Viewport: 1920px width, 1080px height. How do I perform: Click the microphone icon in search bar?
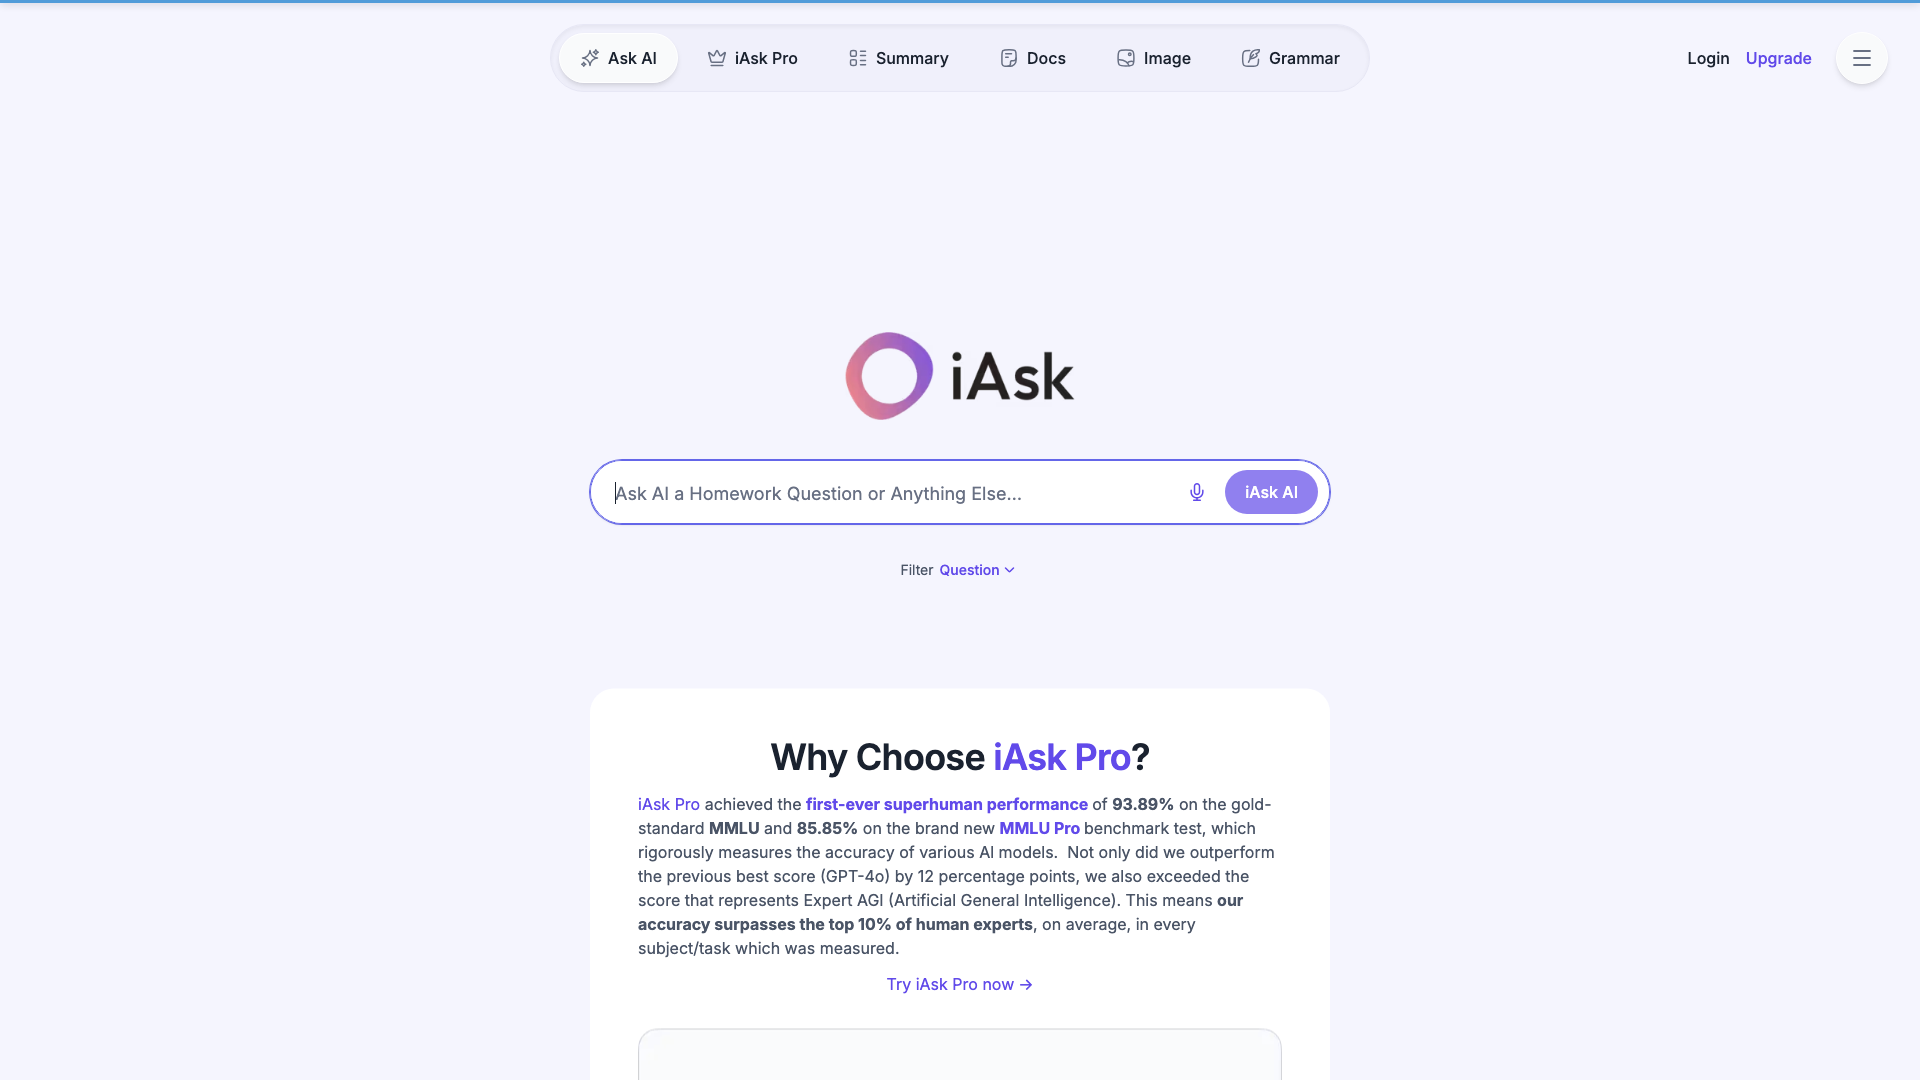tap(1196, 492)
